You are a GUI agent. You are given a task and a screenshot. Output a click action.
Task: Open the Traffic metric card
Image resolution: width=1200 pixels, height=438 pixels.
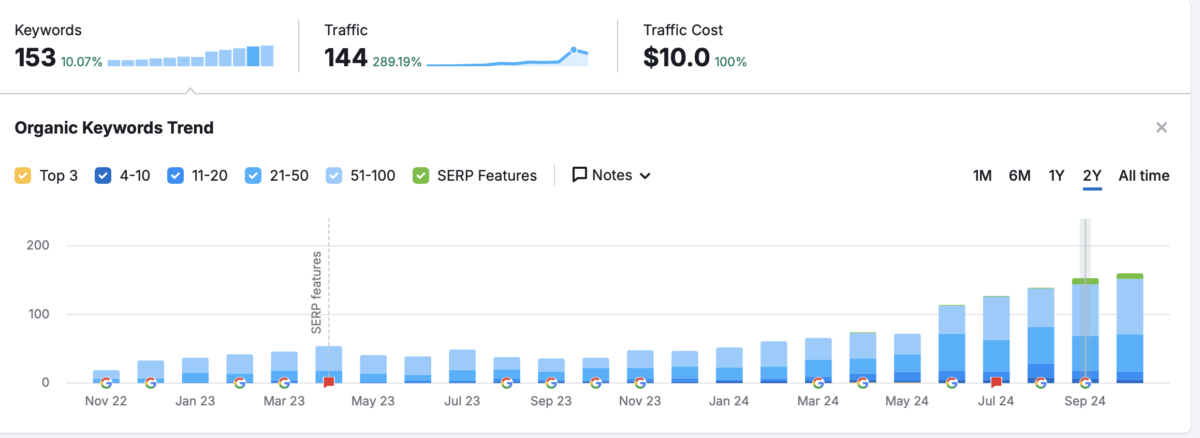(456, 46)
